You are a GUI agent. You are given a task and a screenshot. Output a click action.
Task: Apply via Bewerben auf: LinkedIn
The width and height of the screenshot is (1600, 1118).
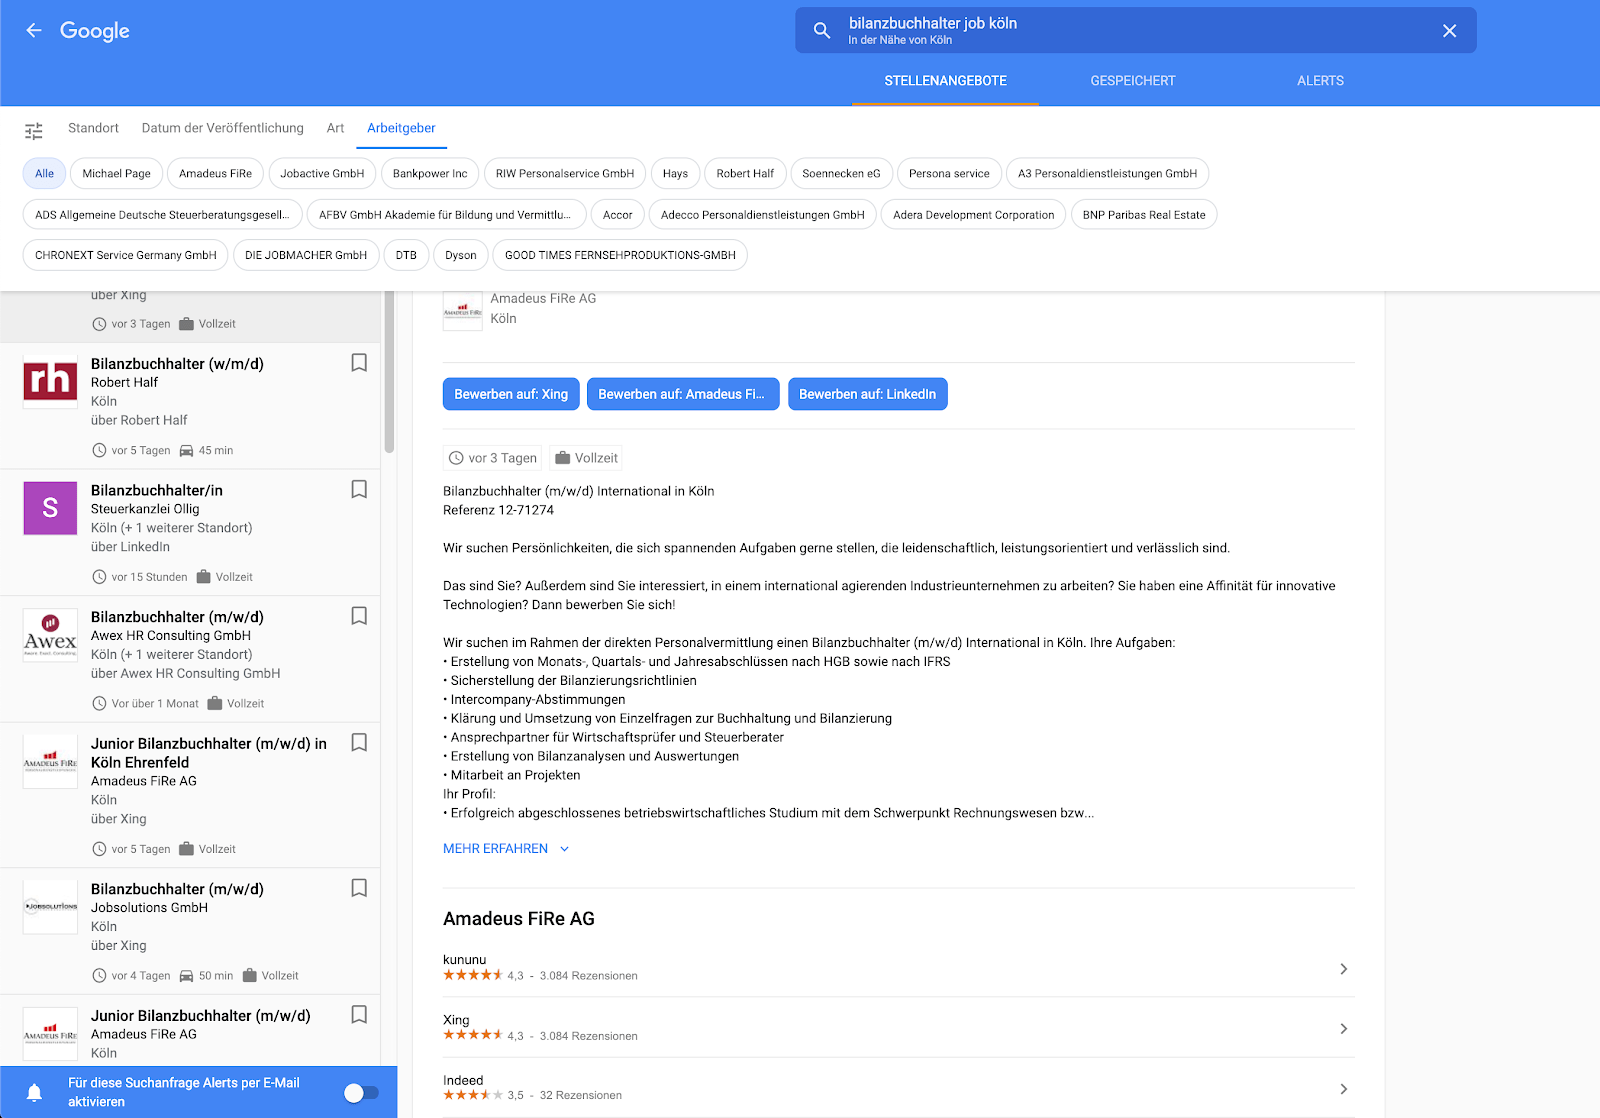(x=868, y=394)
